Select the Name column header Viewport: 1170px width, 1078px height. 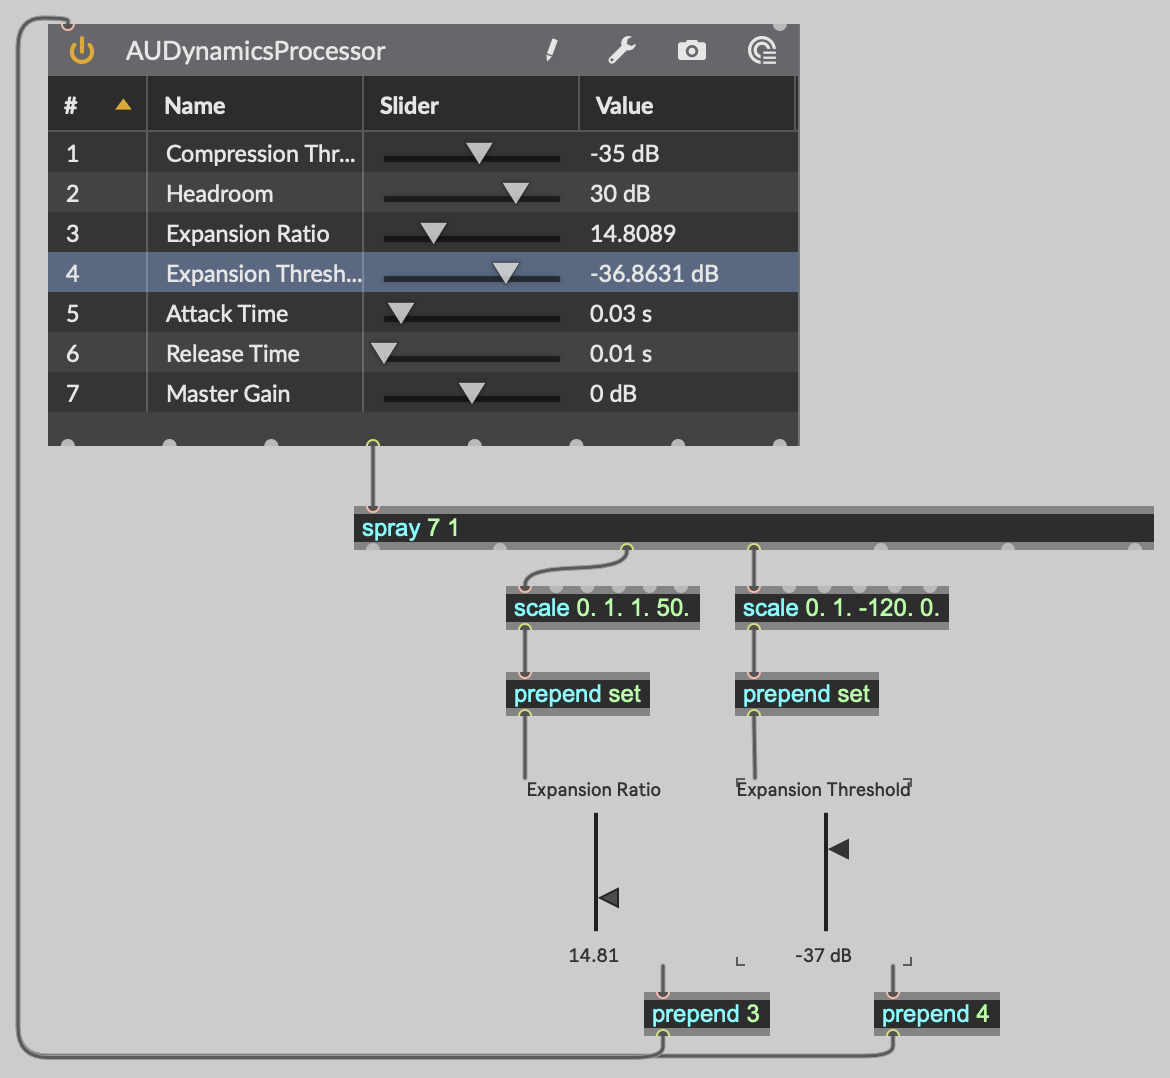point(195,106)
